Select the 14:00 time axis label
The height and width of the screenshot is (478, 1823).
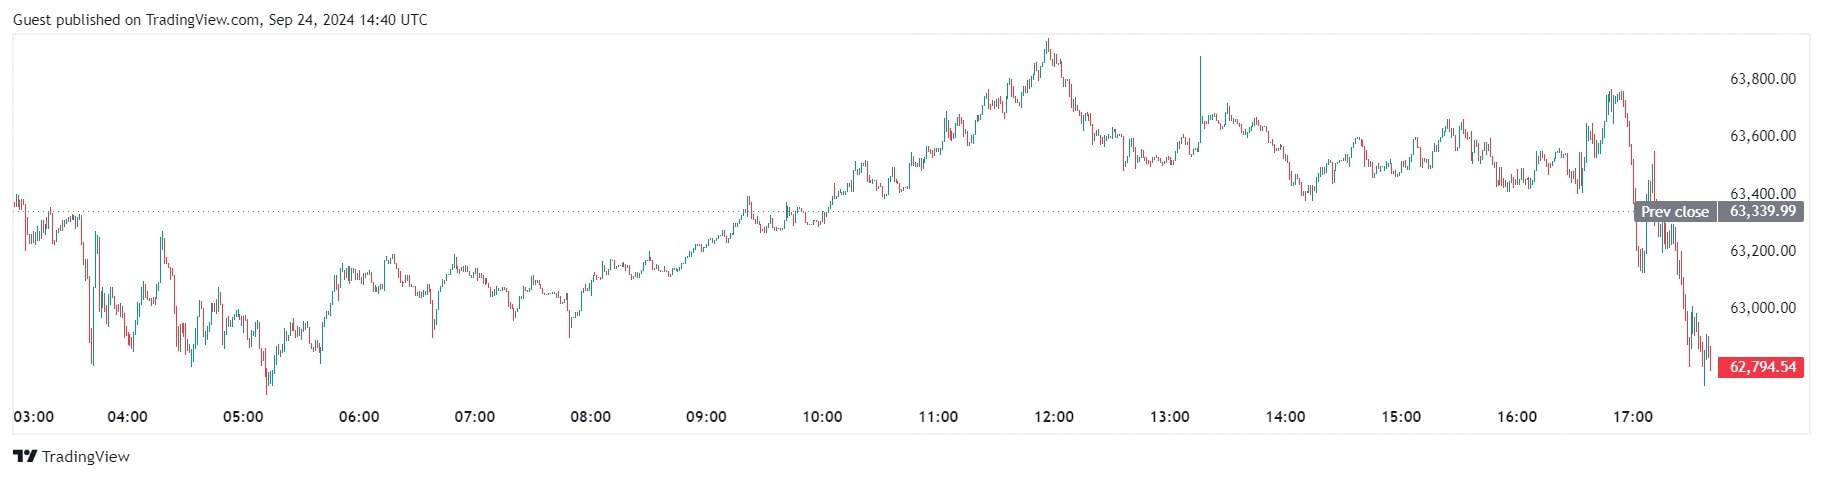click(x=1285, y=417)
